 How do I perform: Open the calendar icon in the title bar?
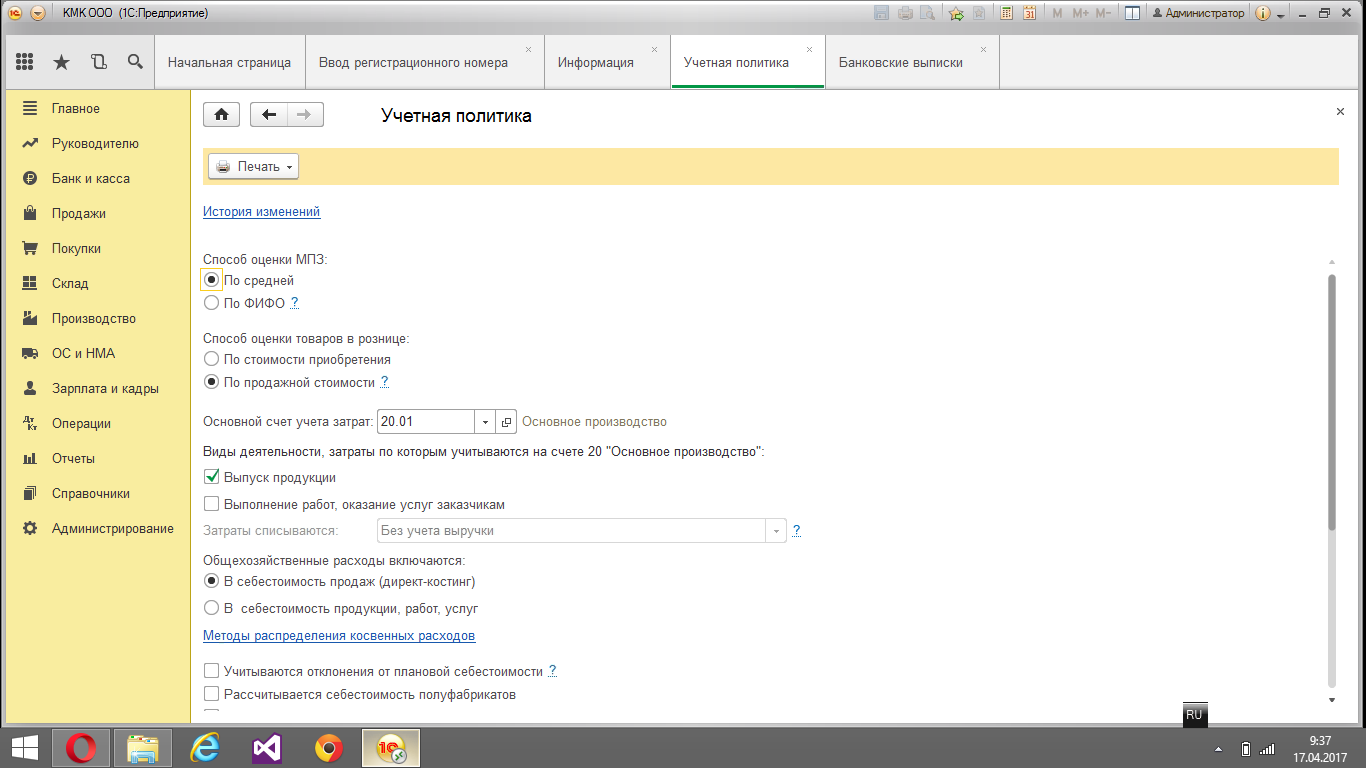1030,14
